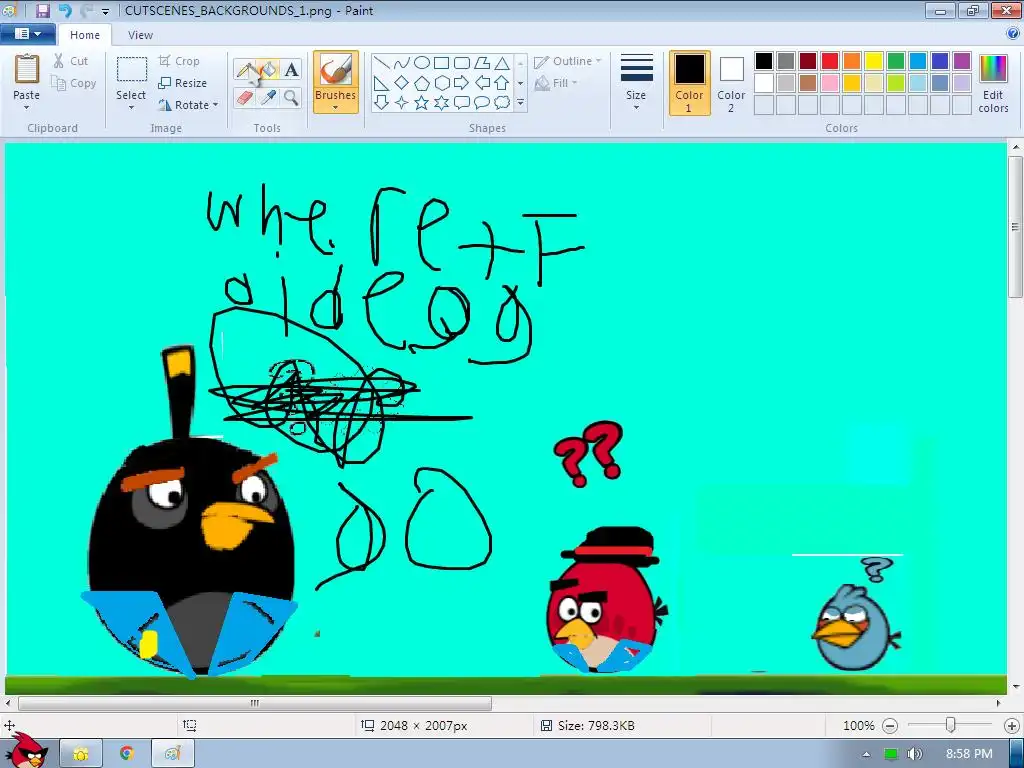
Task: Click the volume speaker tray icon
Action: point(915,754)
